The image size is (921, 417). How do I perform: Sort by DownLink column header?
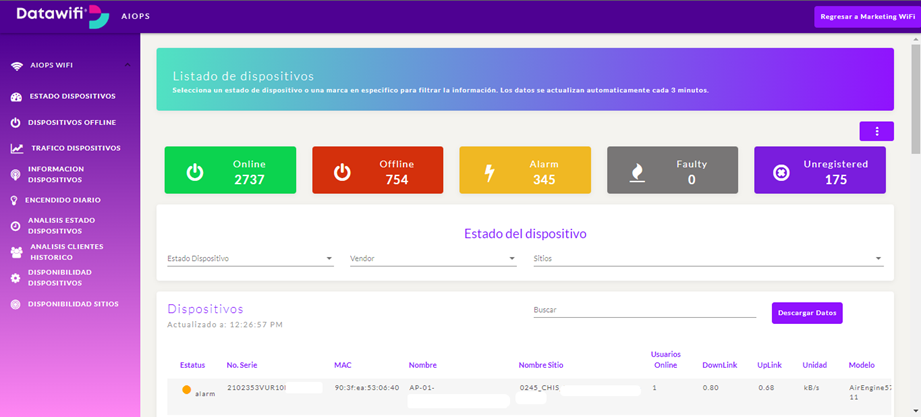click(x=720, y=365)
